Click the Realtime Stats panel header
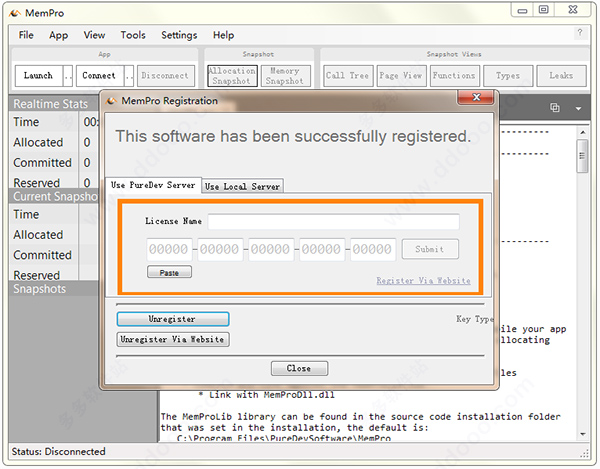The height and width of the screenshot is (469, 600). click(54, 104)
